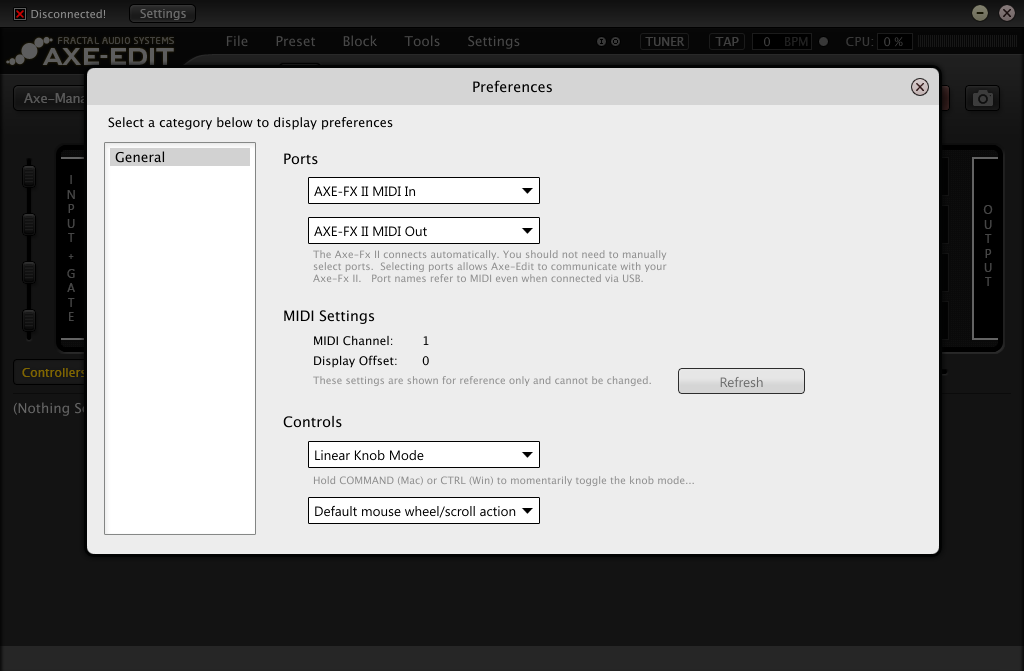
Task: Open the Settings menu in menu bar
Action: 494,41
